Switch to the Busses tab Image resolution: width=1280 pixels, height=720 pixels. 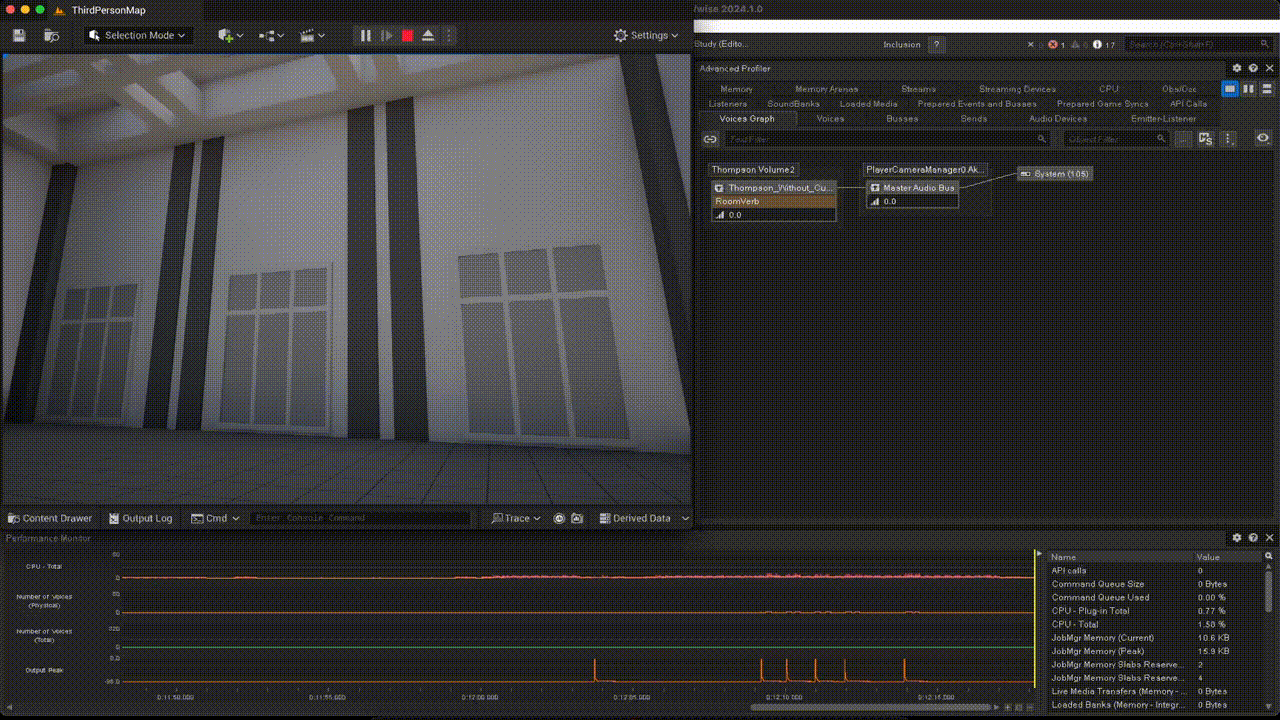pos(902,119)
